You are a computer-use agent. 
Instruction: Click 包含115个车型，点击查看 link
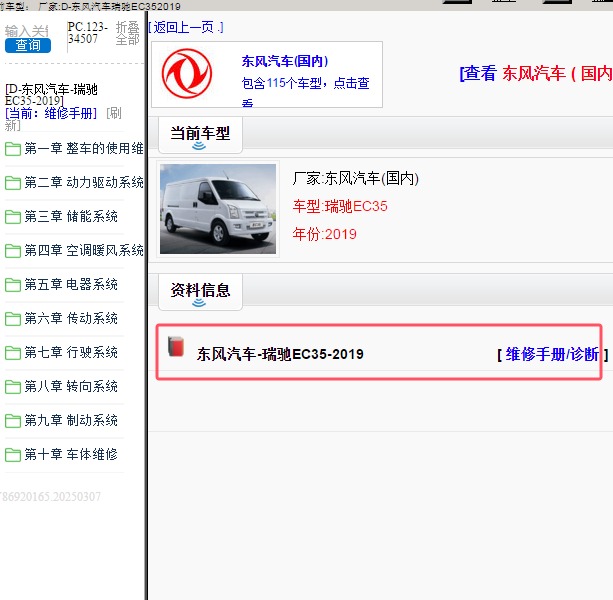tap(305, 92)
